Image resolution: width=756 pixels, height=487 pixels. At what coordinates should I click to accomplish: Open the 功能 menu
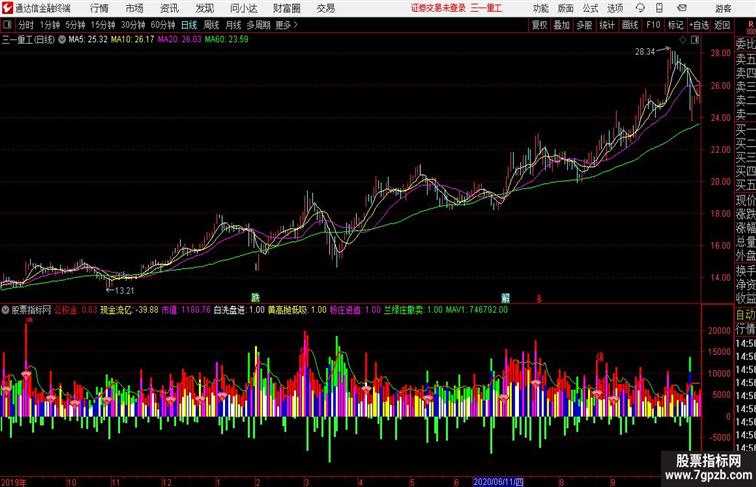pyautogui.click(x=540, y=8)
